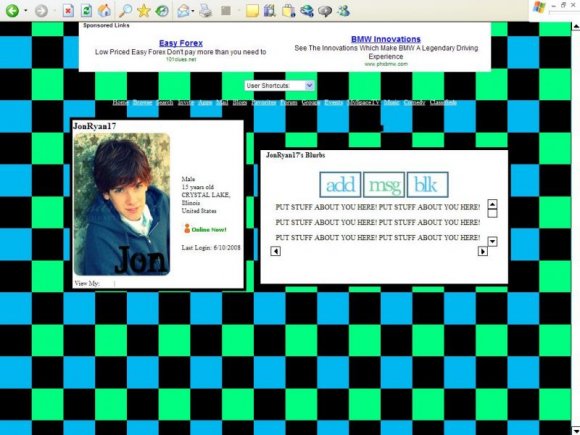This screenshot has height=435, width=580.
Task: Click the blurb box vertical scroll thumb
Action: [492, 213]
